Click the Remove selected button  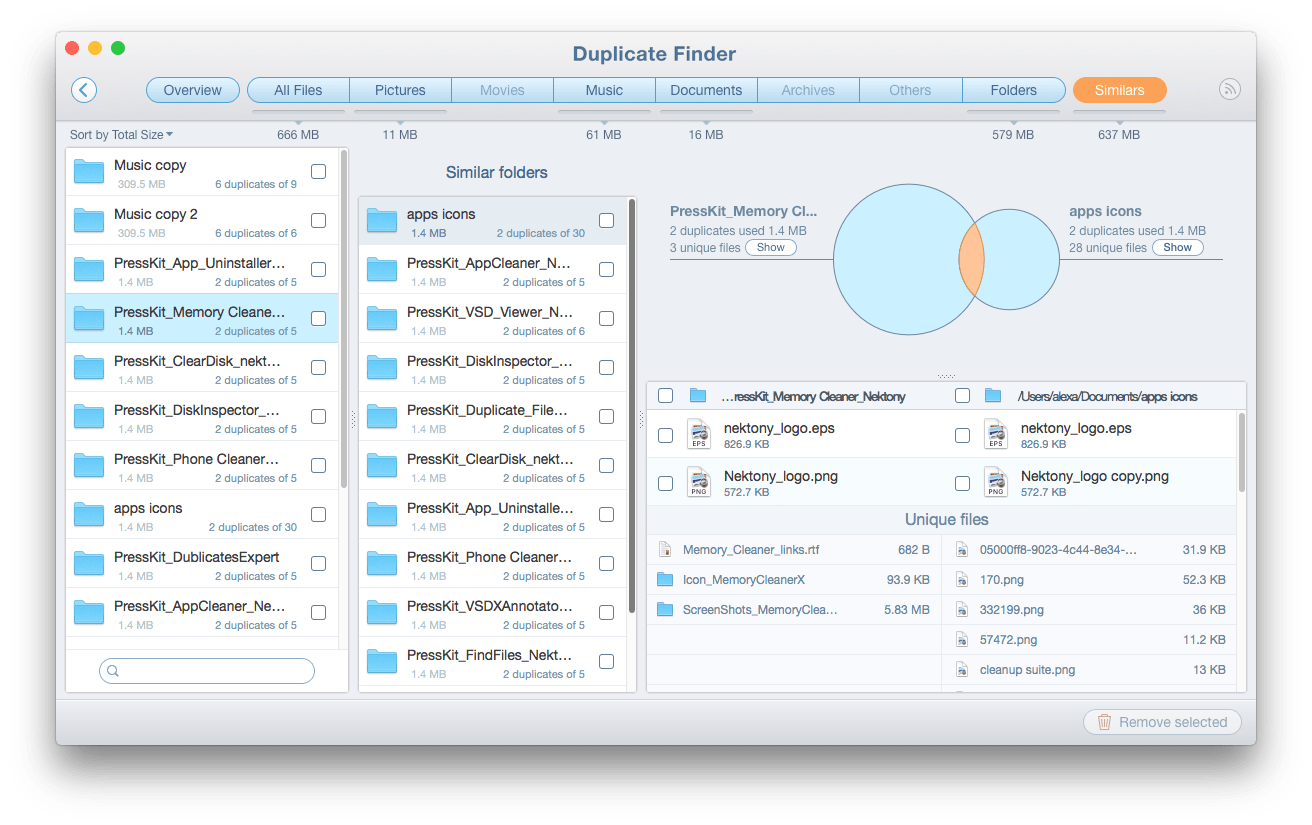1162,722
